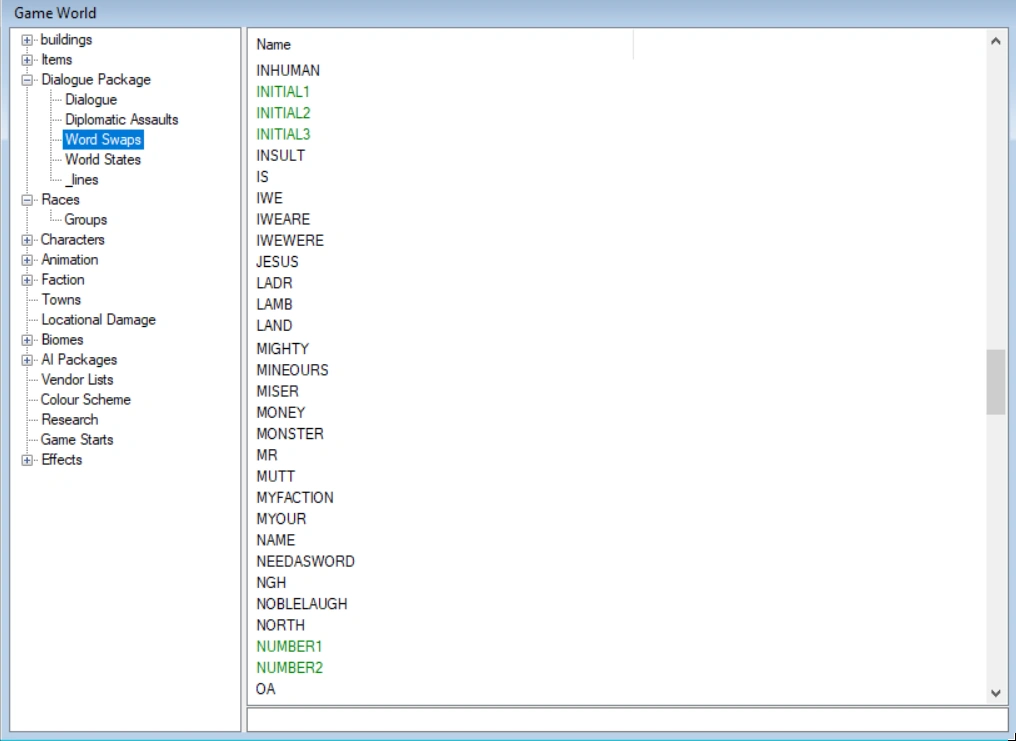Viewport: 1016px width, 741px height.
Task: Select the MONEY list entry
Action: (x=281, y=413)
